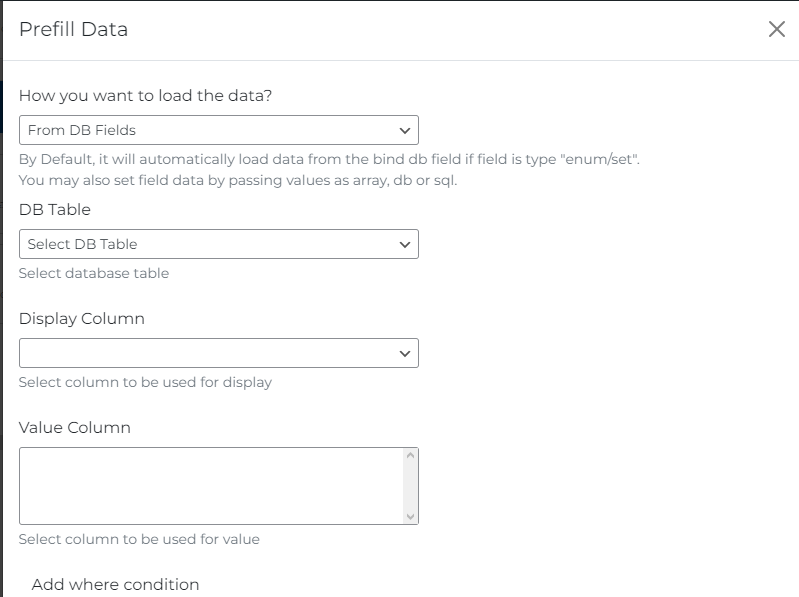Viewport: 799px width, 597px height.
Task: Click the 'Prefill Data' dialog title
Action: (x=74, y=29)
